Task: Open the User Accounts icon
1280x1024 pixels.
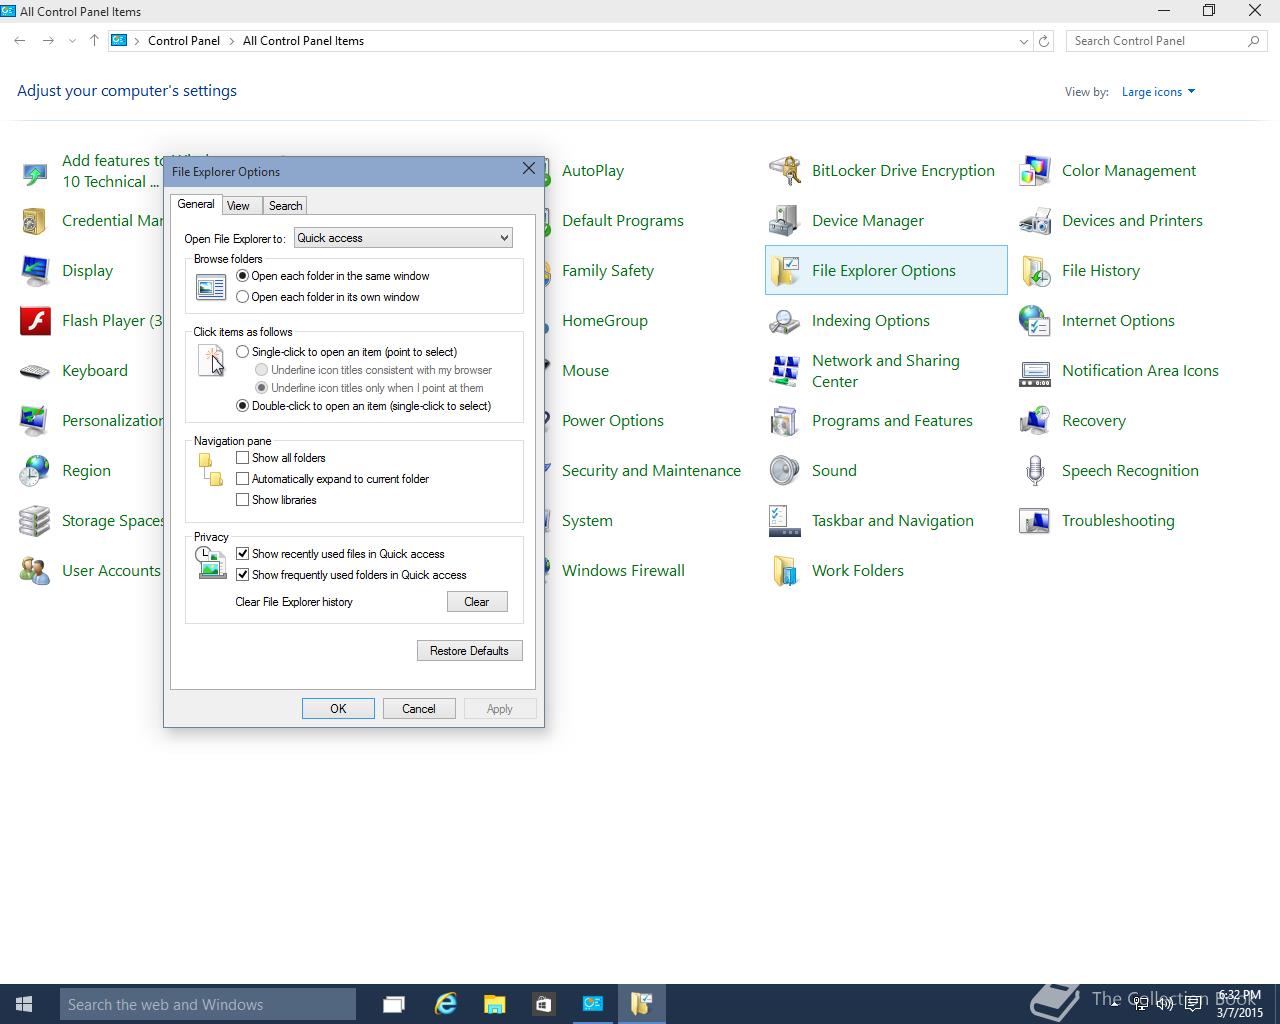Action: [x=35, y=571]
